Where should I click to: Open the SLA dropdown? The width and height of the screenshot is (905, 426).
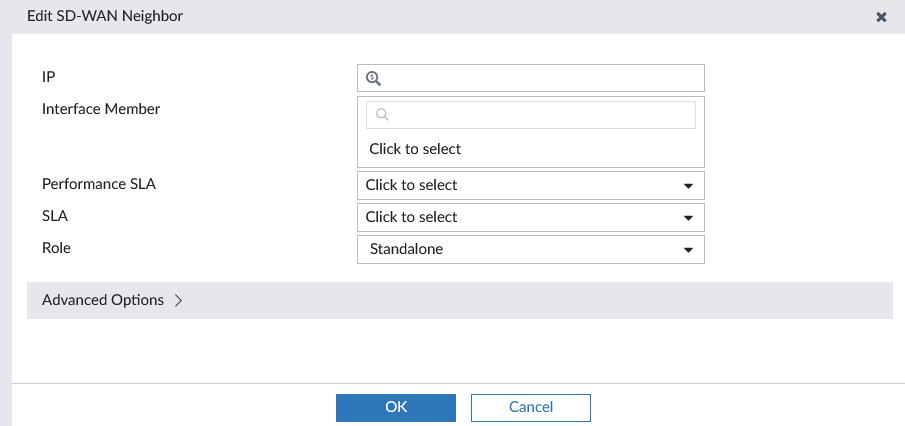[520, 217]
